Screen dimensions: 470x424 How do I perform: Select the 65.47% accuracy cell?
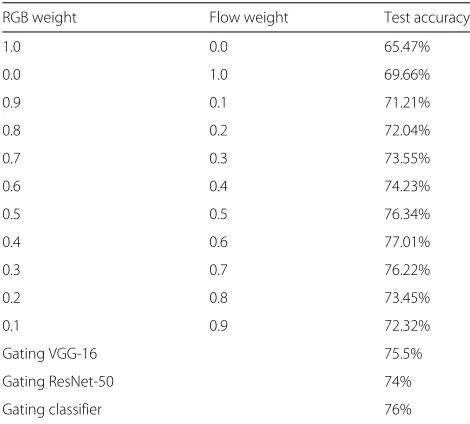pyautogui.click(x=407, y=47)
